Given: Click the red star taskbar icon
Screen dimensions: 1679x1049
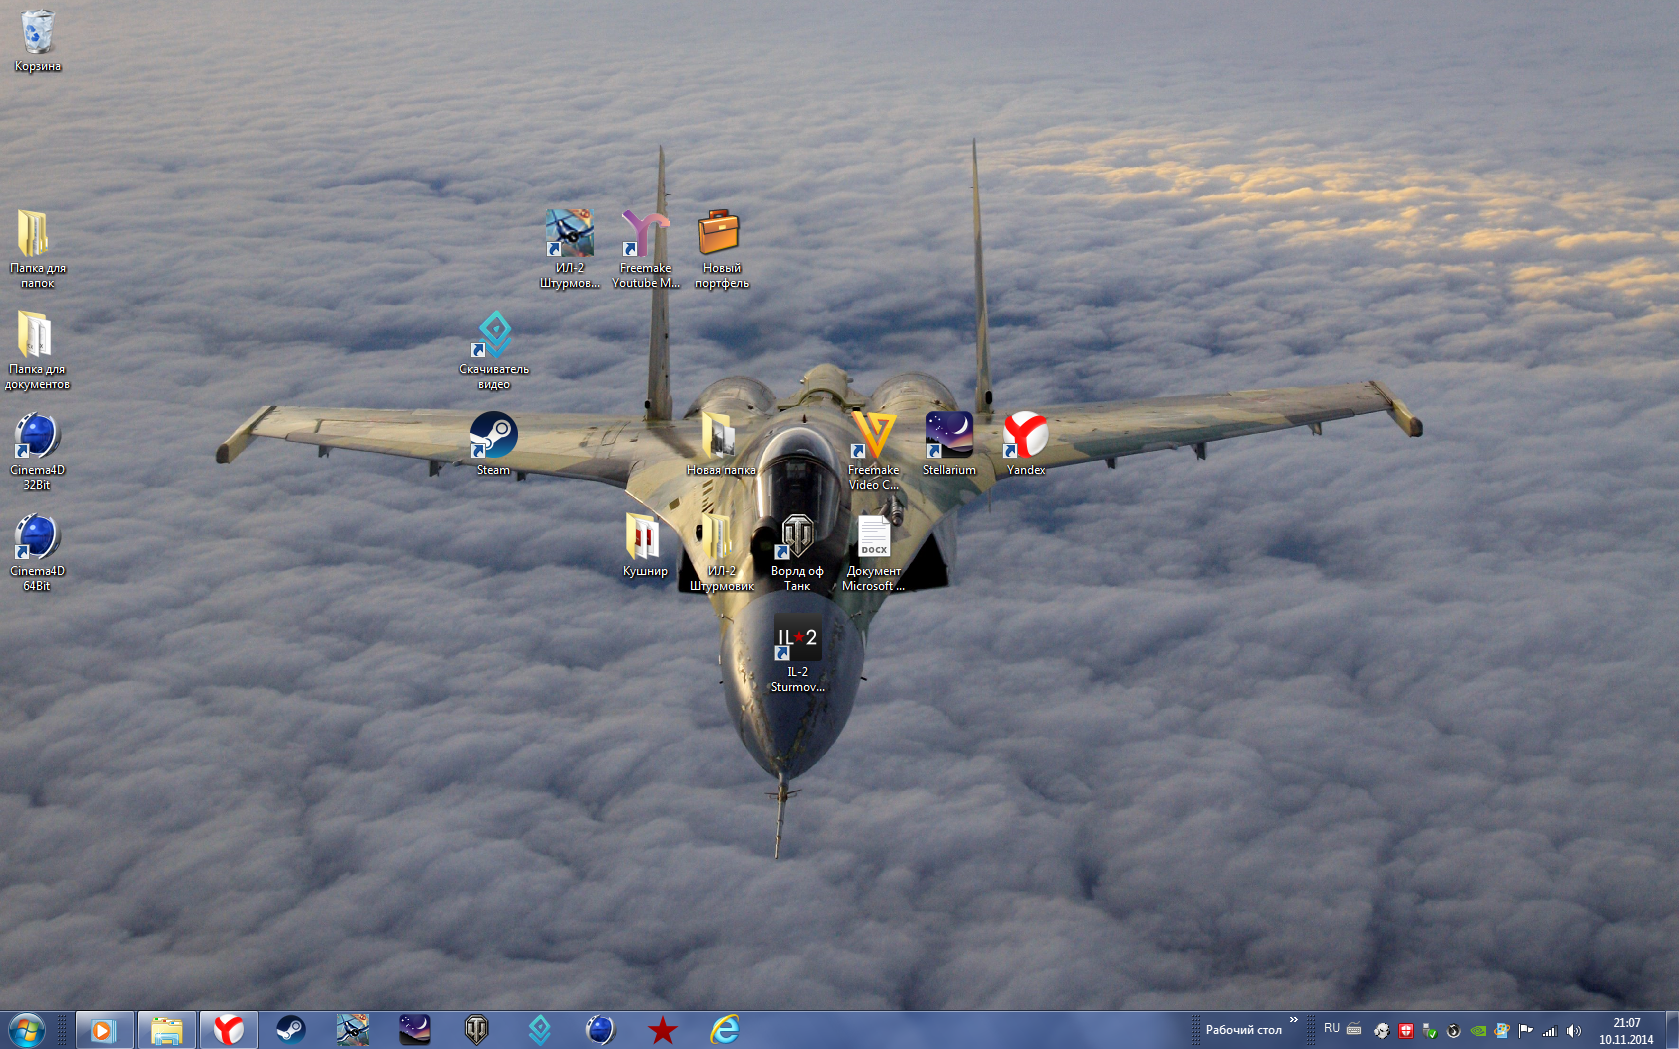Looking at the screenshot, I should coord(662,1029).
